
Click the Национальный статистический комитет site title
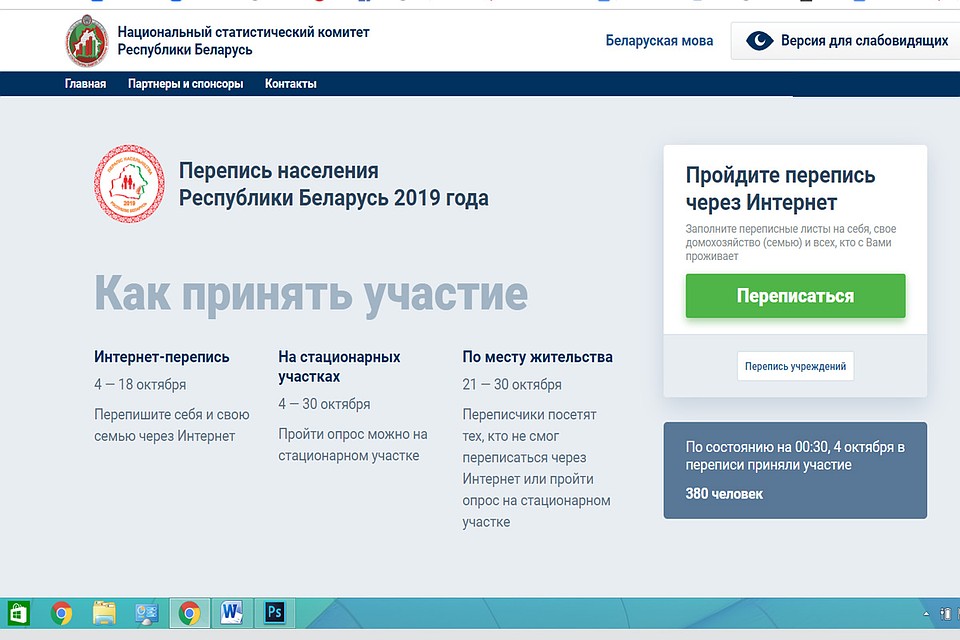(244, 40)
